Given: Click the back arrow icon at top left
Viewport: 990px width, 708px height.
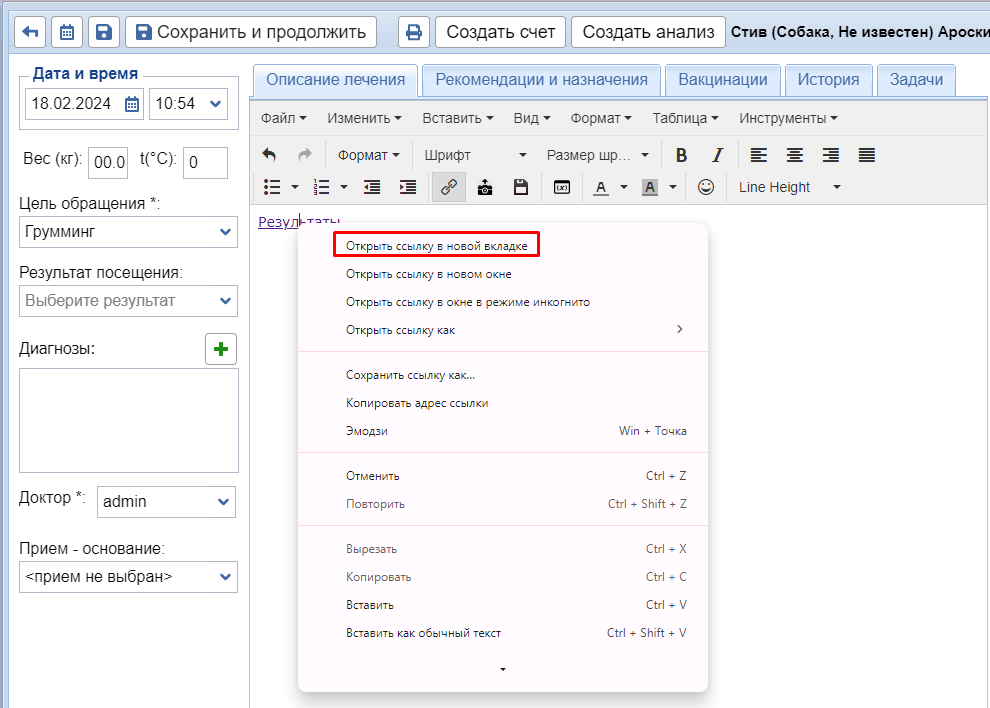Looking at the screenshot, I should [x=29, y=32].
